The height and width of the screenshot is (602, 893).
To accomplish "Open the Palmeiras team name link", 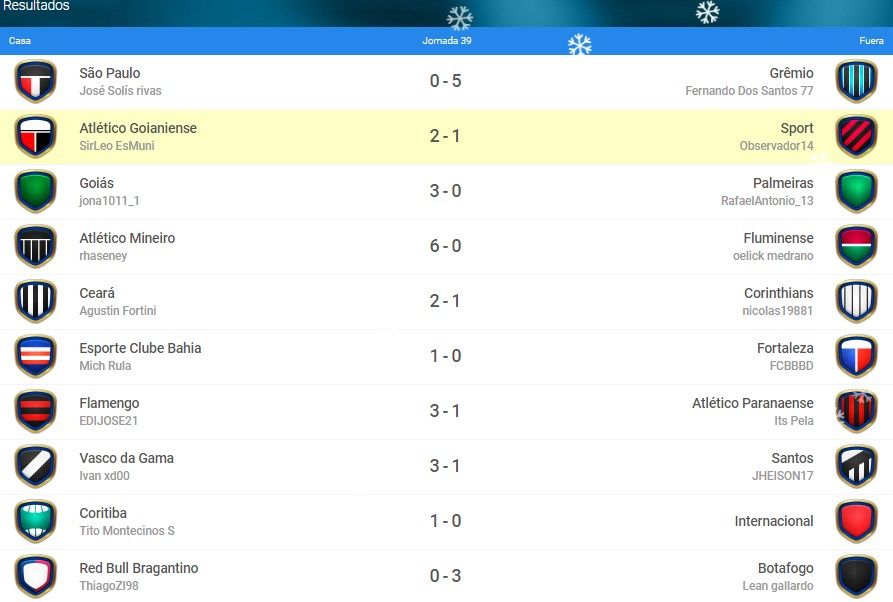I will click(783, 183).
